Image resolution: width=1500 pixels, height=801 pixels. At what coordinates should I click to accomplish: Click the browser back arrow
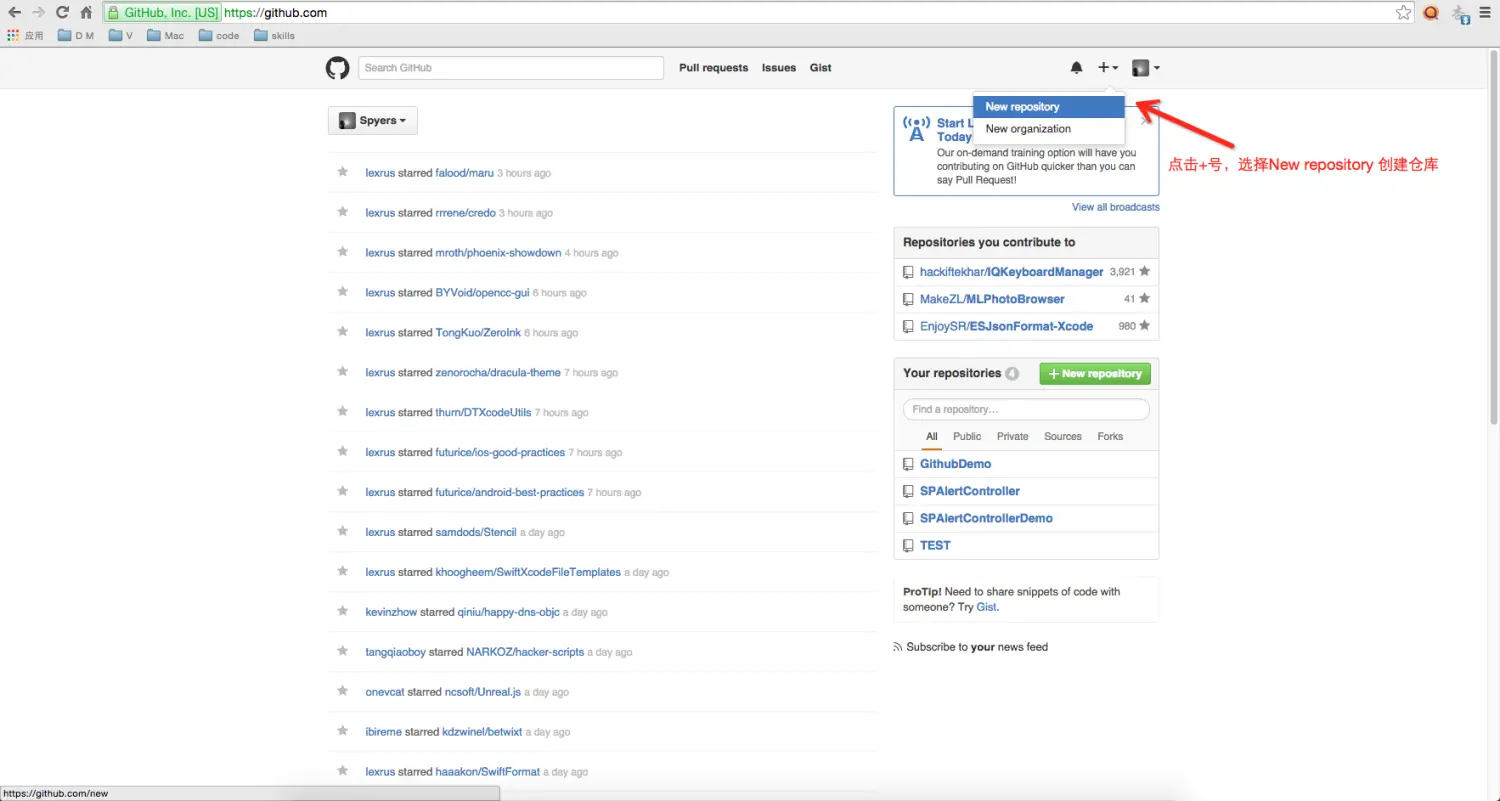click(15, 13)
